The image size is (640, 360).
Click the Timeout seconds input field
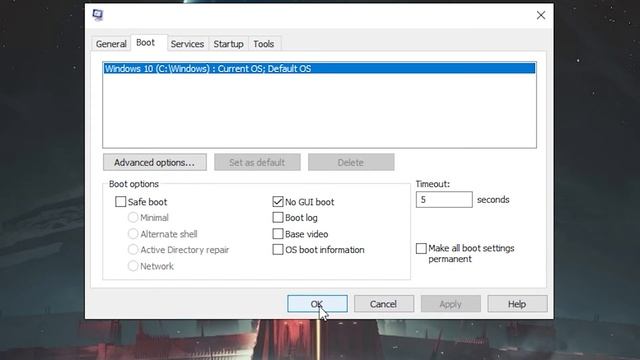tap(444, 200)
